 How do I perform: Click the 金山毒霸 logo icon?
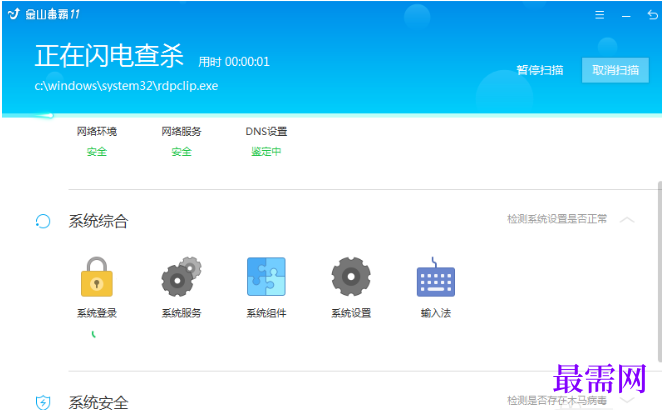14,14
